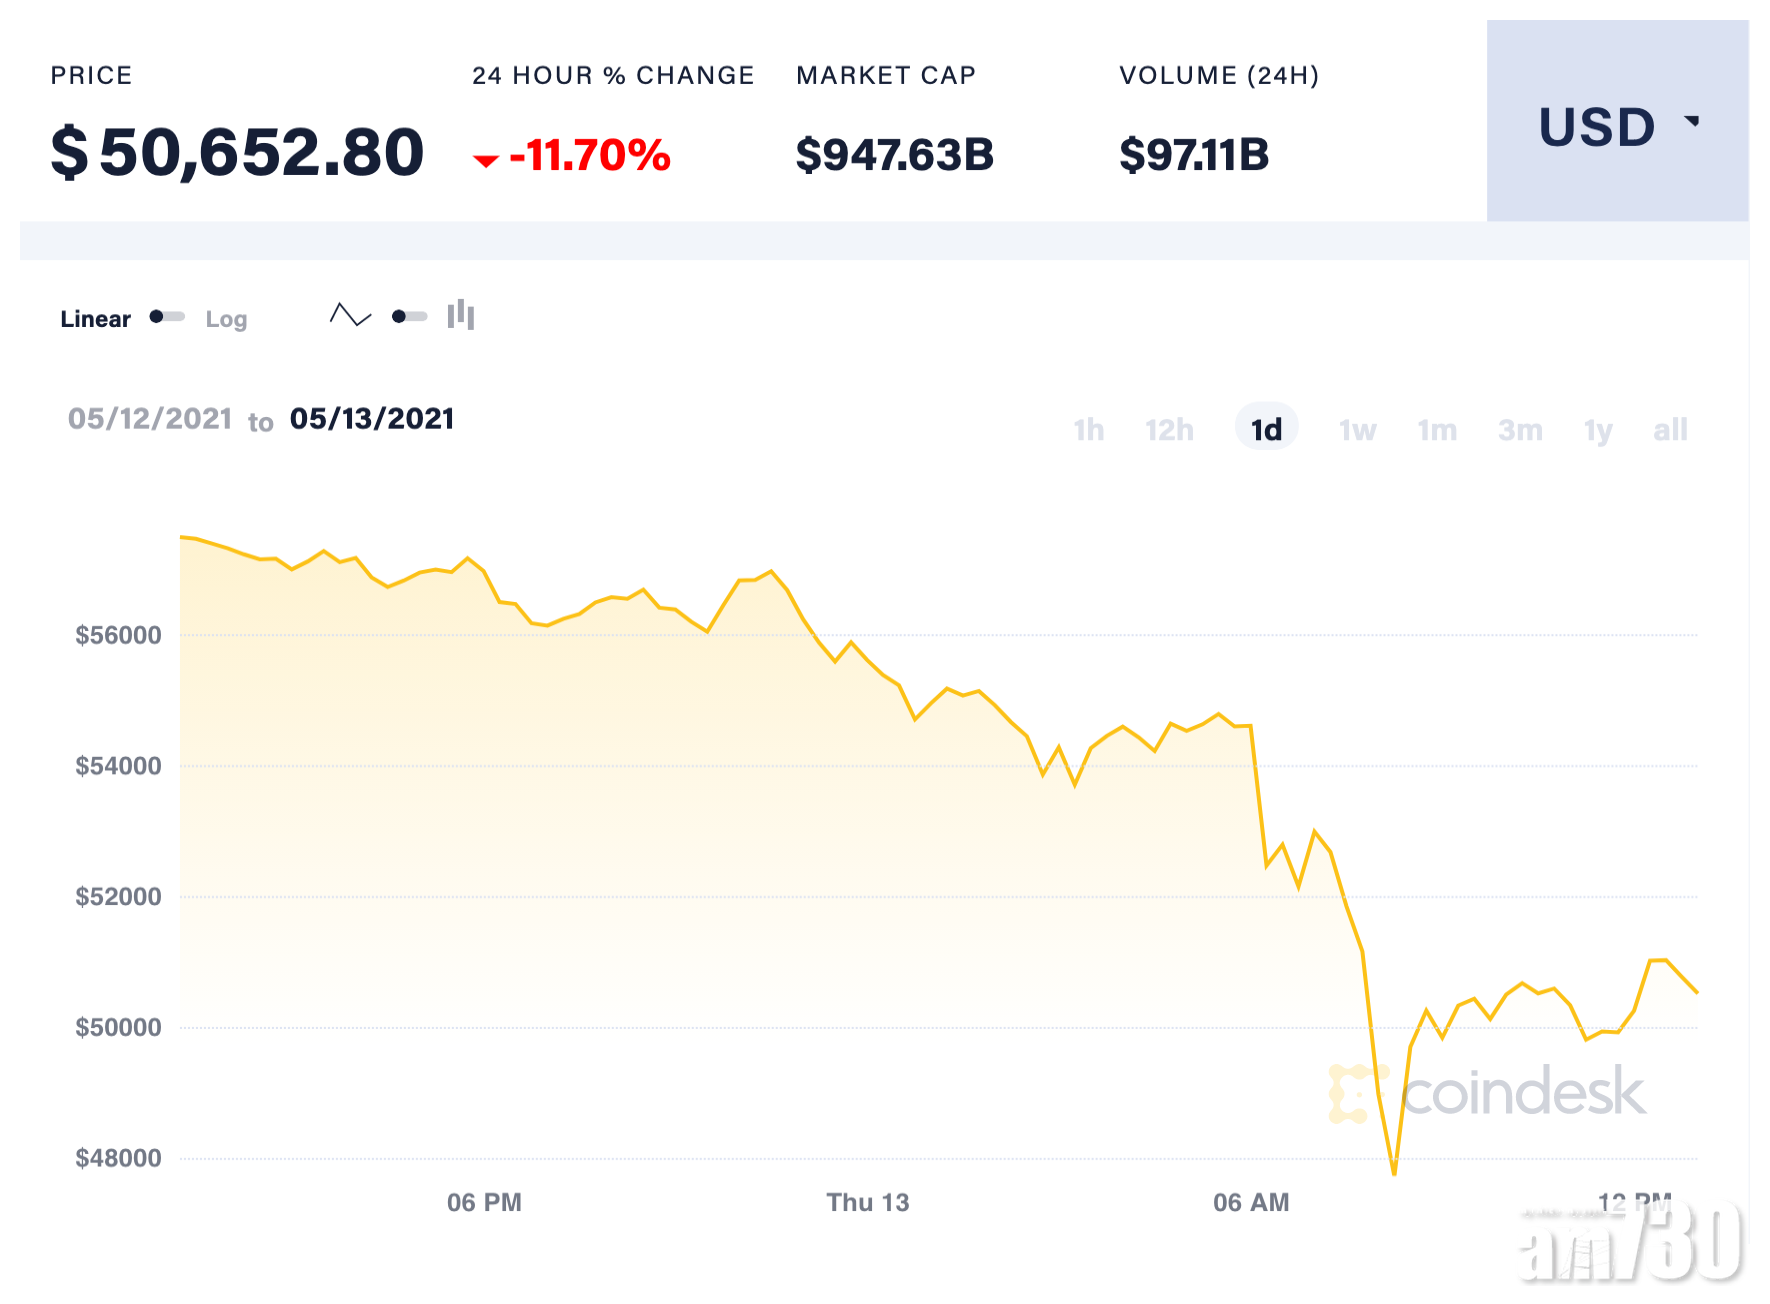Click the line chart icon
1770x1304 pixels.
[x=350, y=316]
